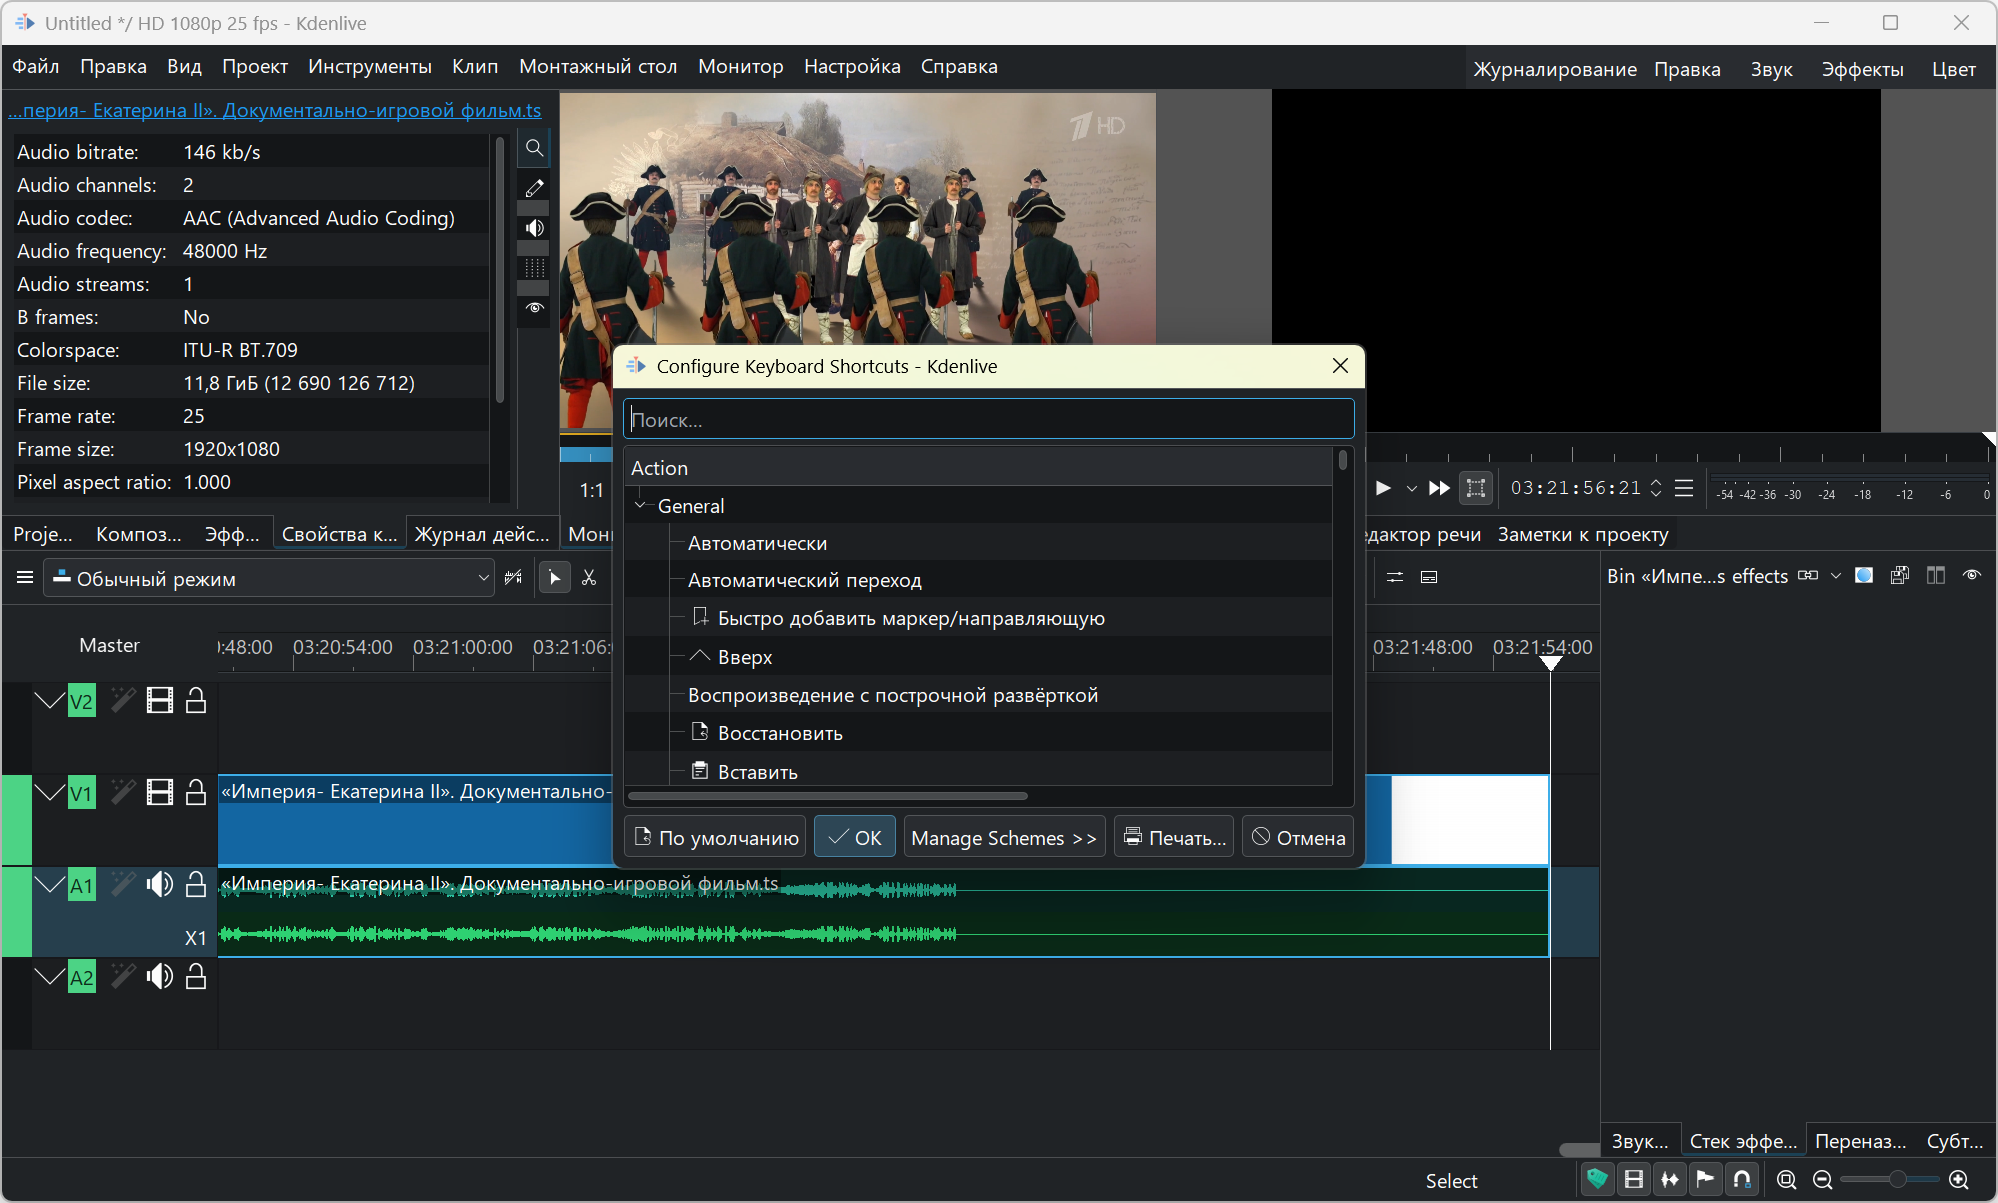Image resolution: width=1998 pixels, height=1203 pixels.
Task: Lock the V2 track
Action: pyautogui.click(x=196, y=701)
